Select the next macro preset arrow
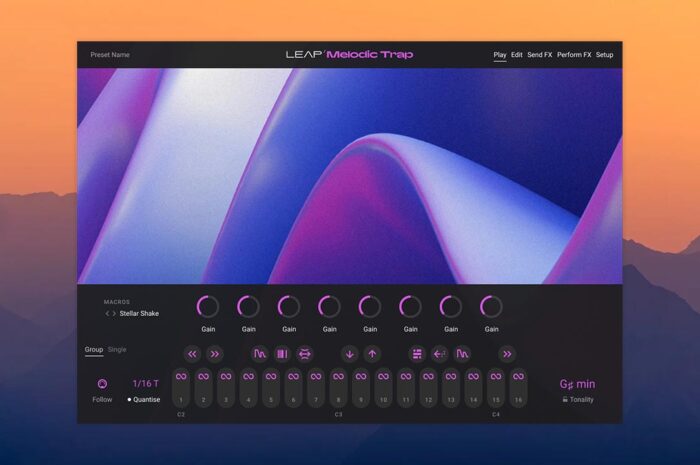Screen dimensions: 700x465 (114, 314)
